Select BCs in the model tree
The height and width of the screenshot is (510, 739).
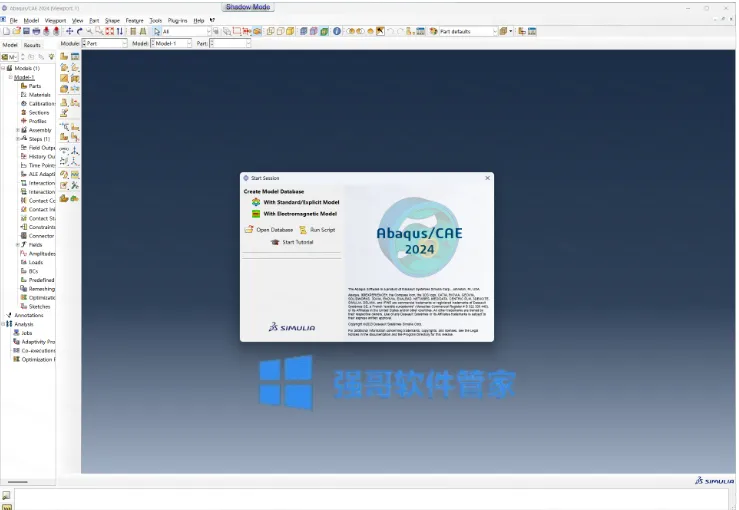pos(33,271)
